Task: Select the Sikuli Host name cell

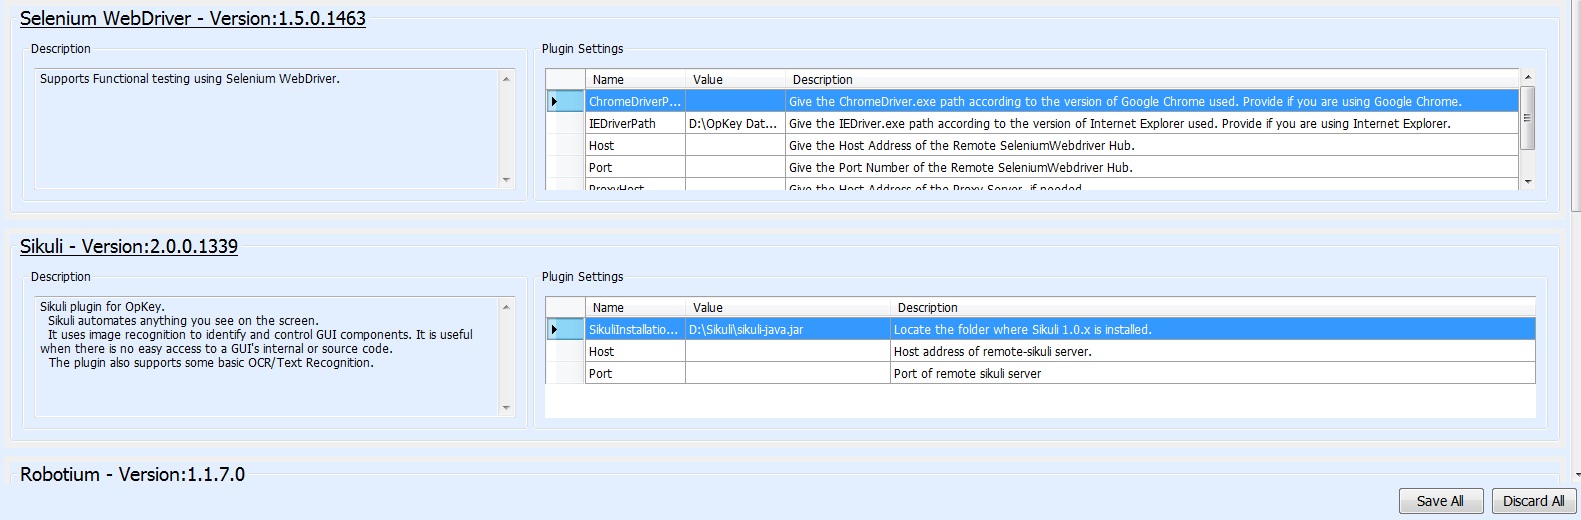Action: pos(635,351)
